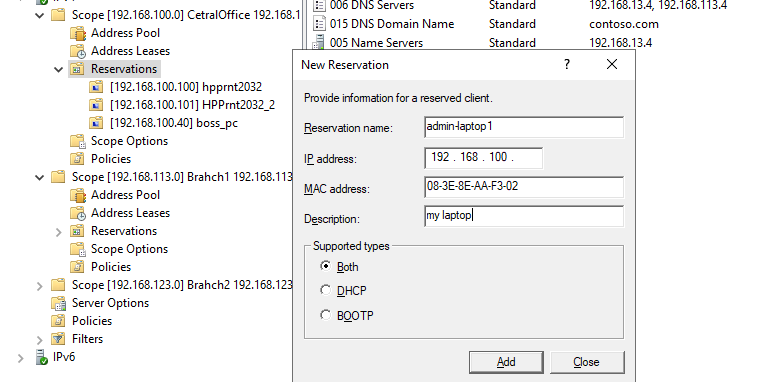
Task: Select the Filters tree item label
Action: [88, 339]
